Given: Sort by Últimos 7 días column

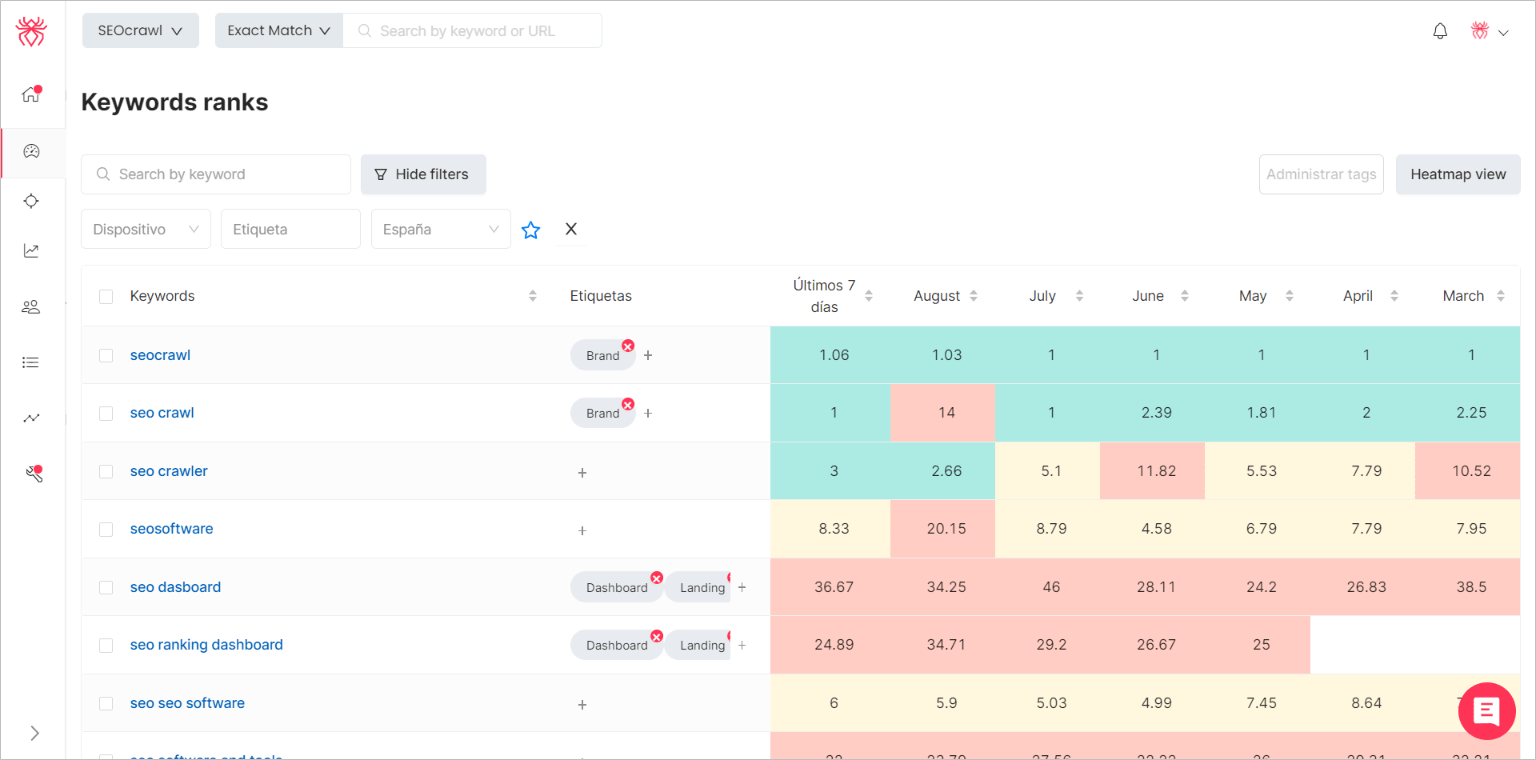Looking at the screenshot, I should (833, 296).
